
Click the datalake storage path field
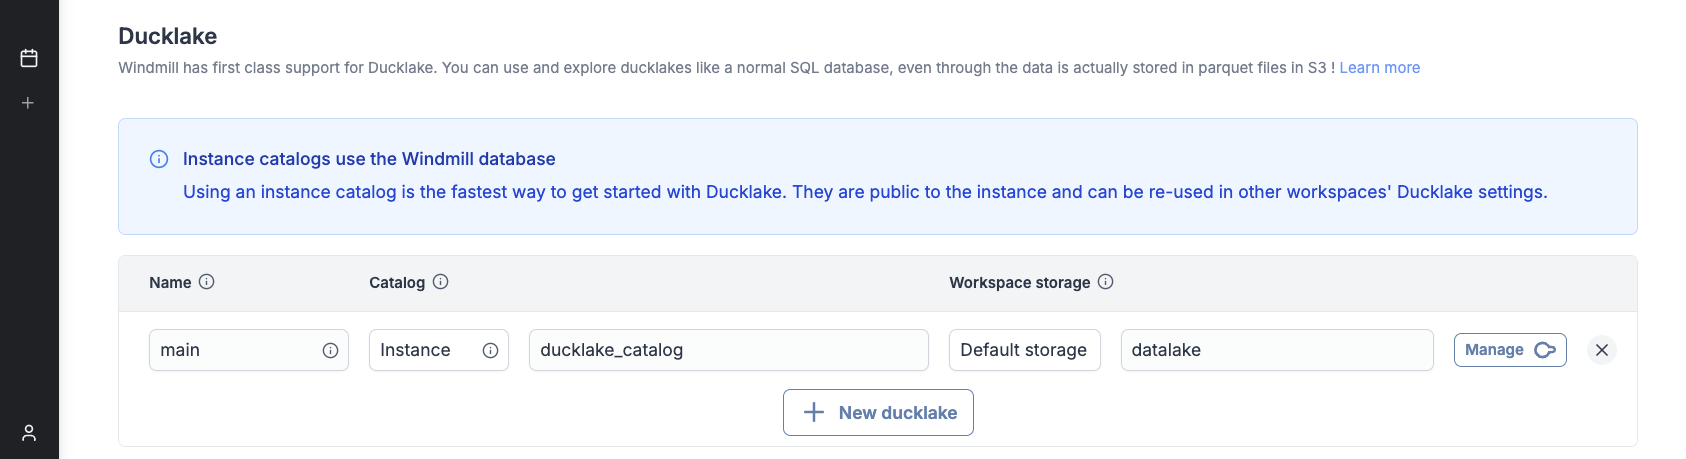click(x=1276, y=350)
